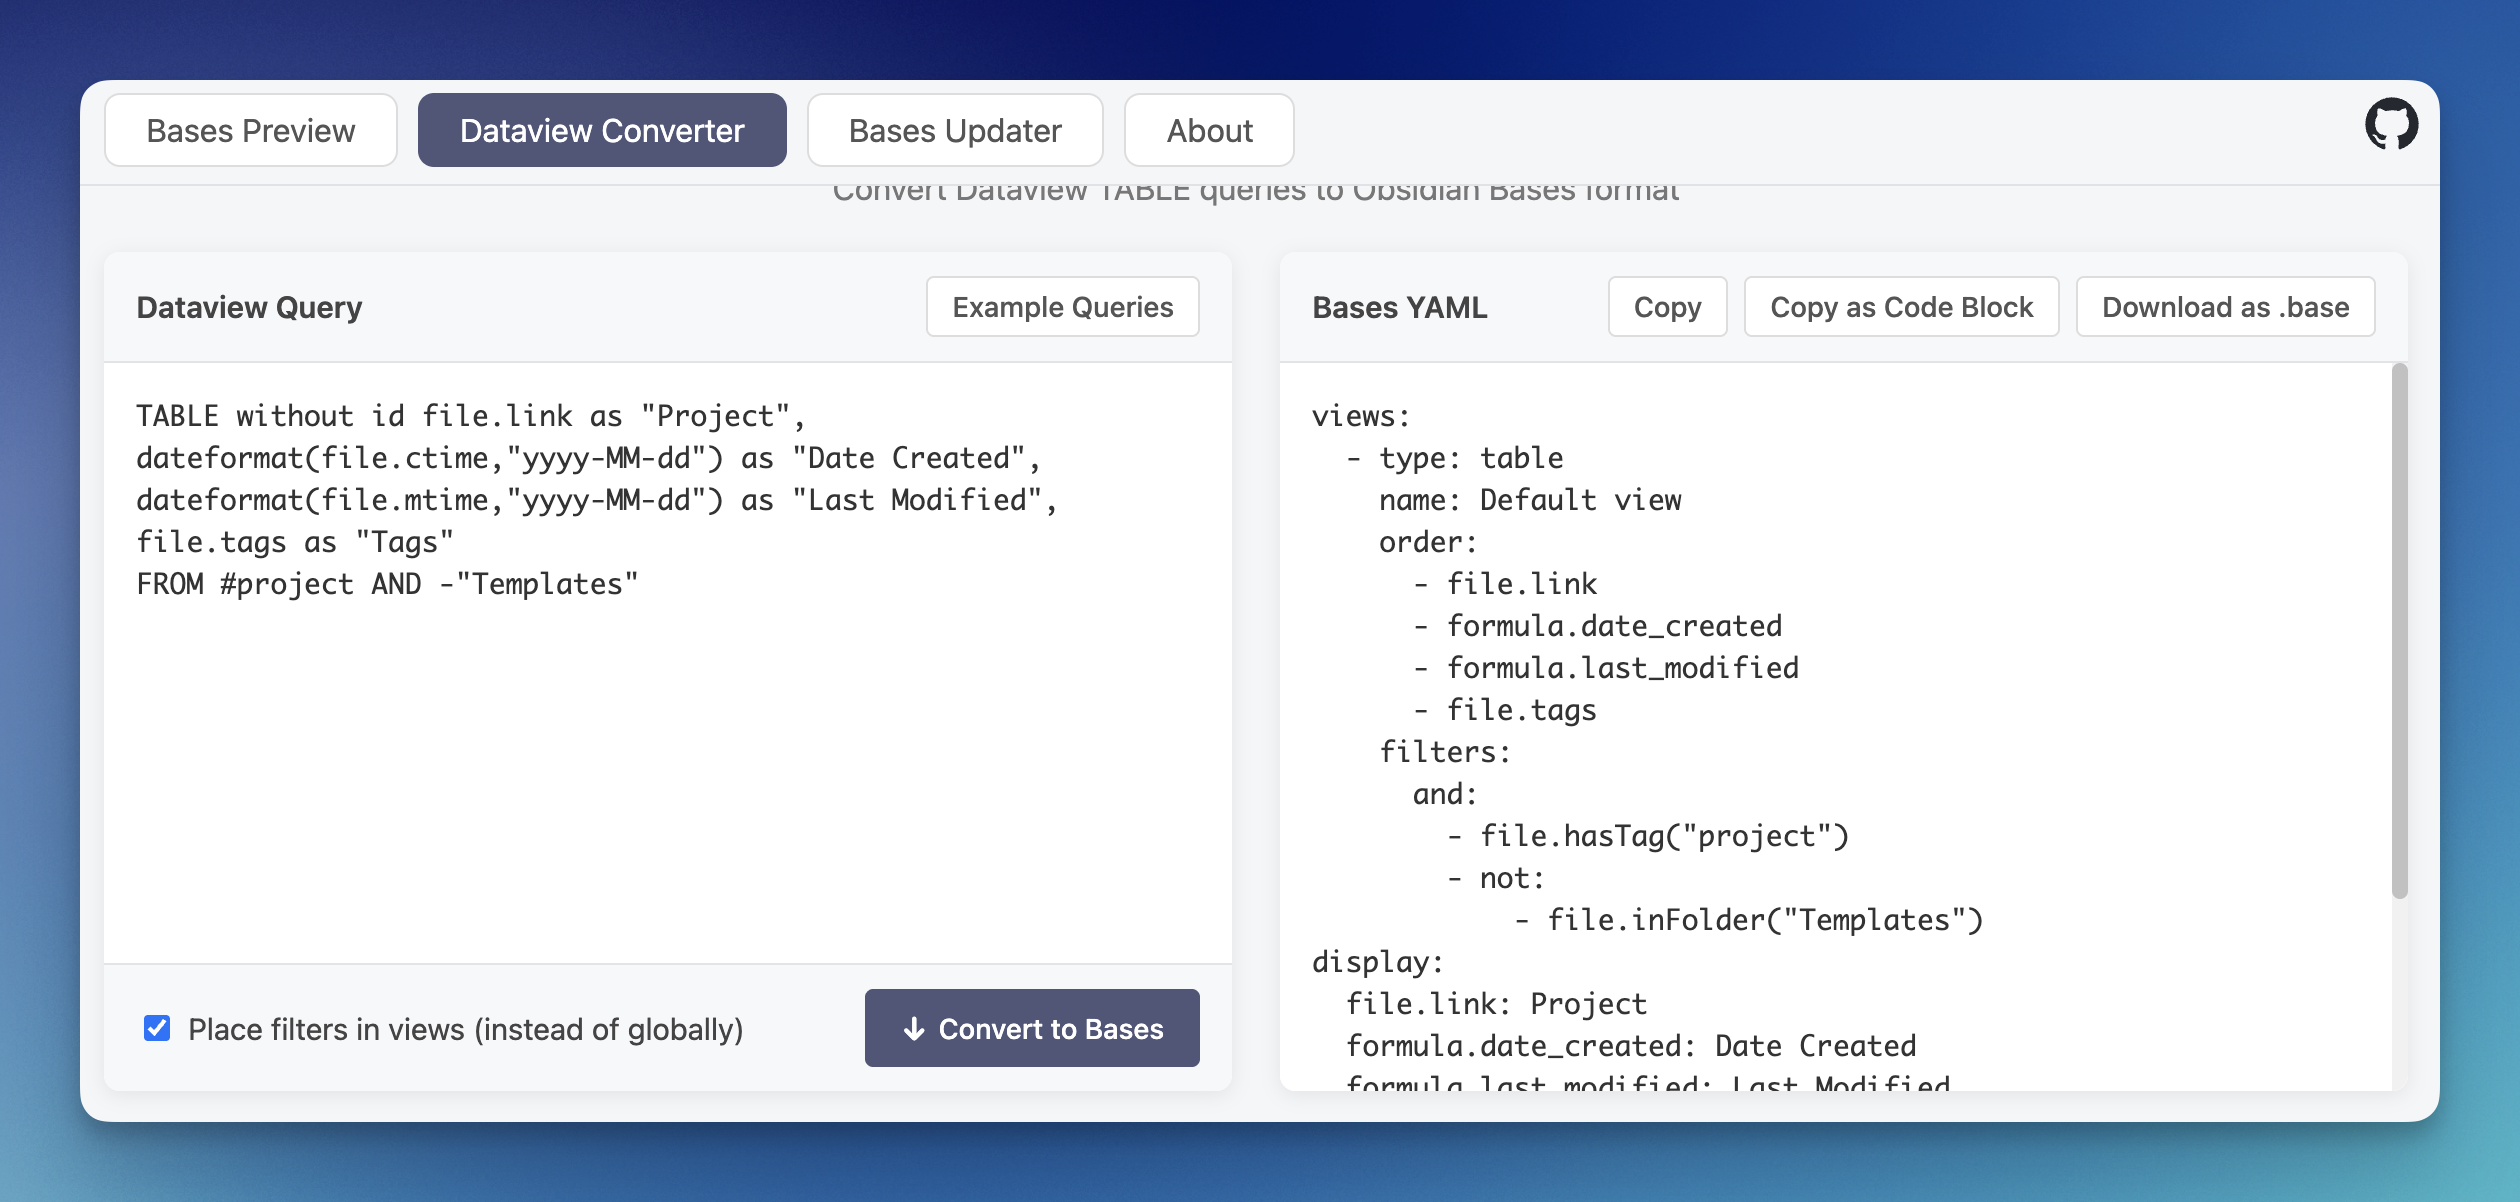Click the down-arrow icon on Convert to Bases
Screen dimensions: 2520x1202
(913, 1029)
